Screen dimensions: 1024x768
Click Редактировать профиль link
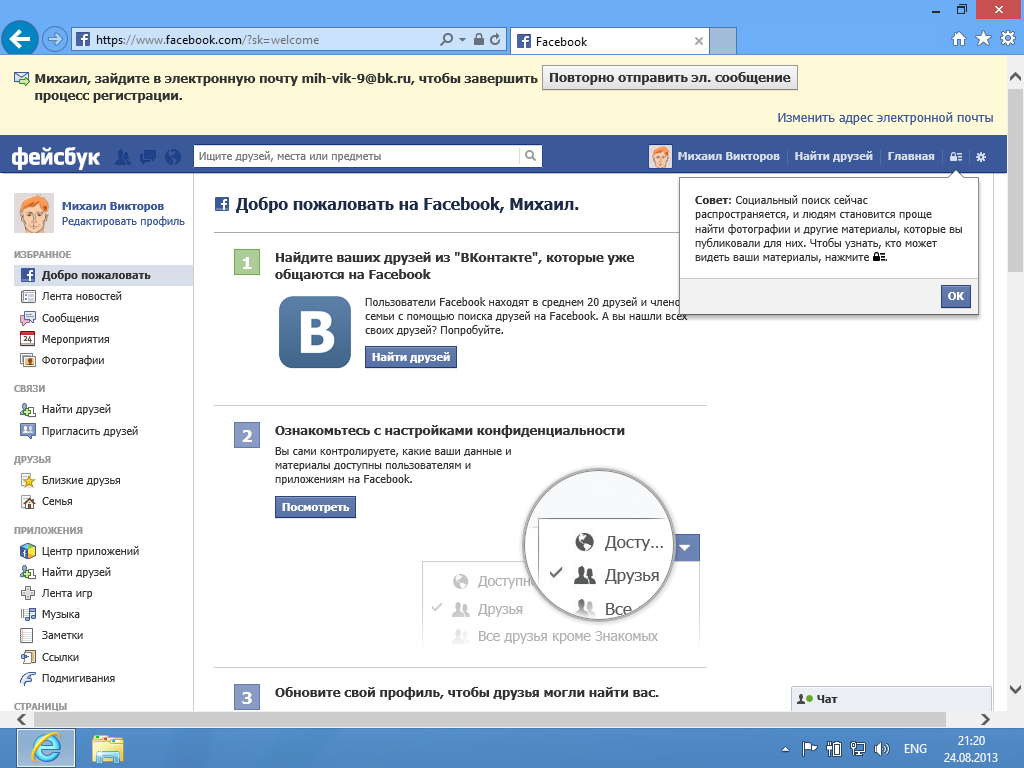[x=123, y=221]
